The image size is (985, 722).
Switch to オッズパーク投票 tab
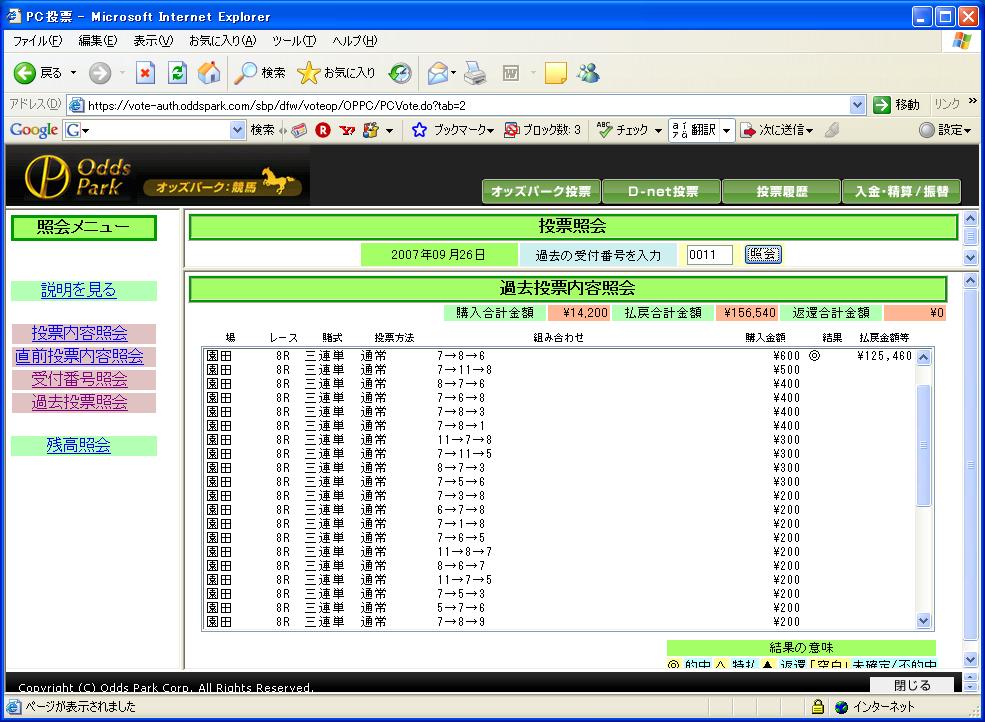(x=541, y=191)
